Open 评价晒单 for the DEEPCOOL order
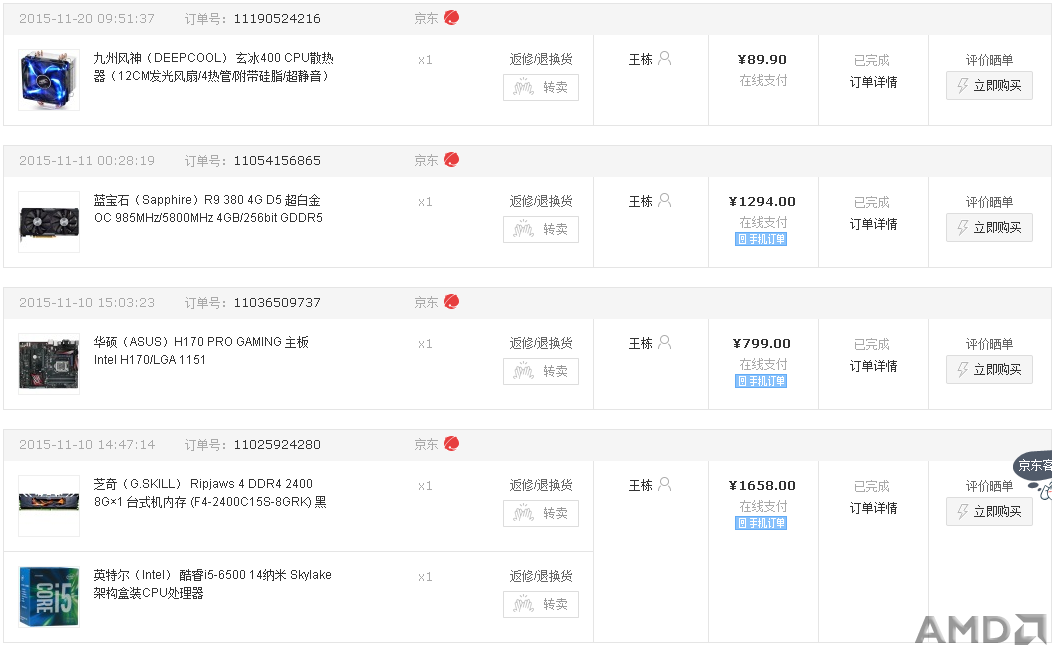1052x650 pixels. (x=989, y=60)
